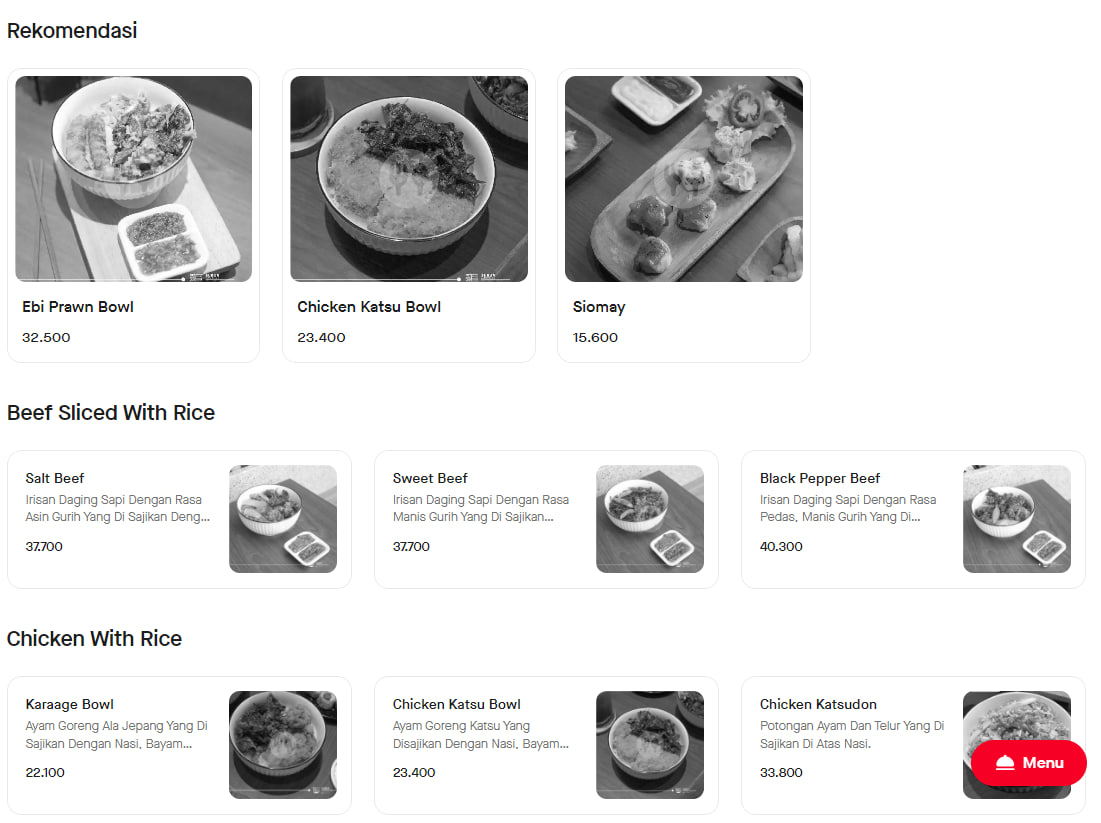View the Siomay dish photo
This screenshot has width=1101, height=823.
pos(683,179)
